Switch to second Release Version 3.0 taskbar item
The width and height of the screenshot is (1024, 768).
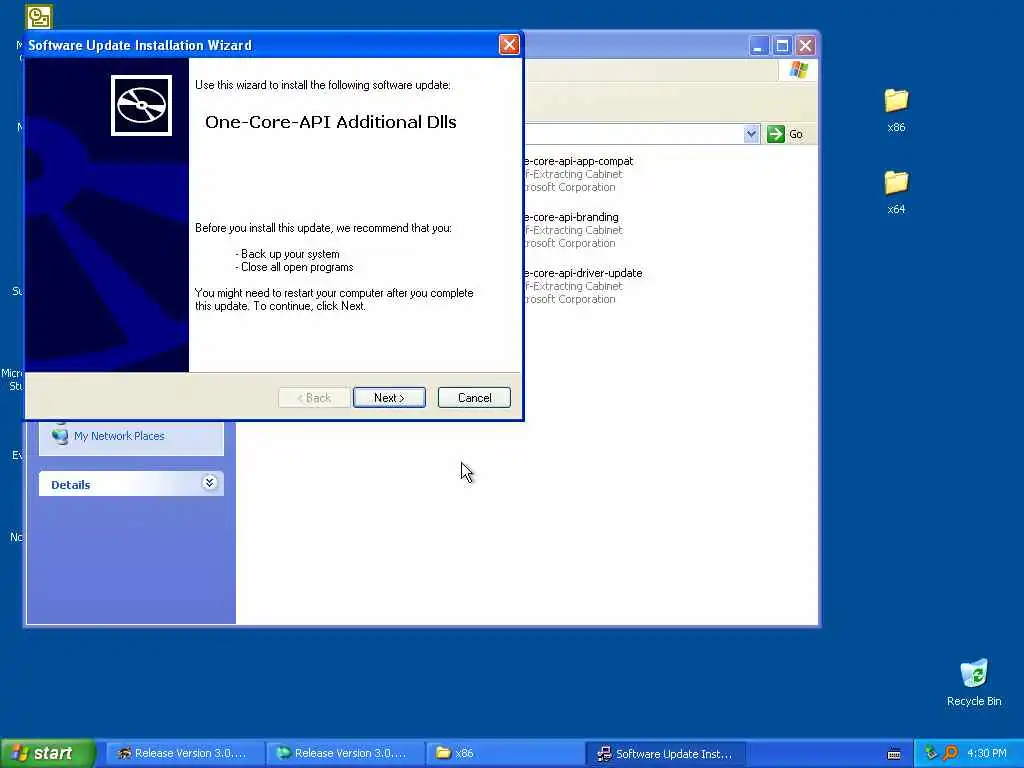coord(345,753)
